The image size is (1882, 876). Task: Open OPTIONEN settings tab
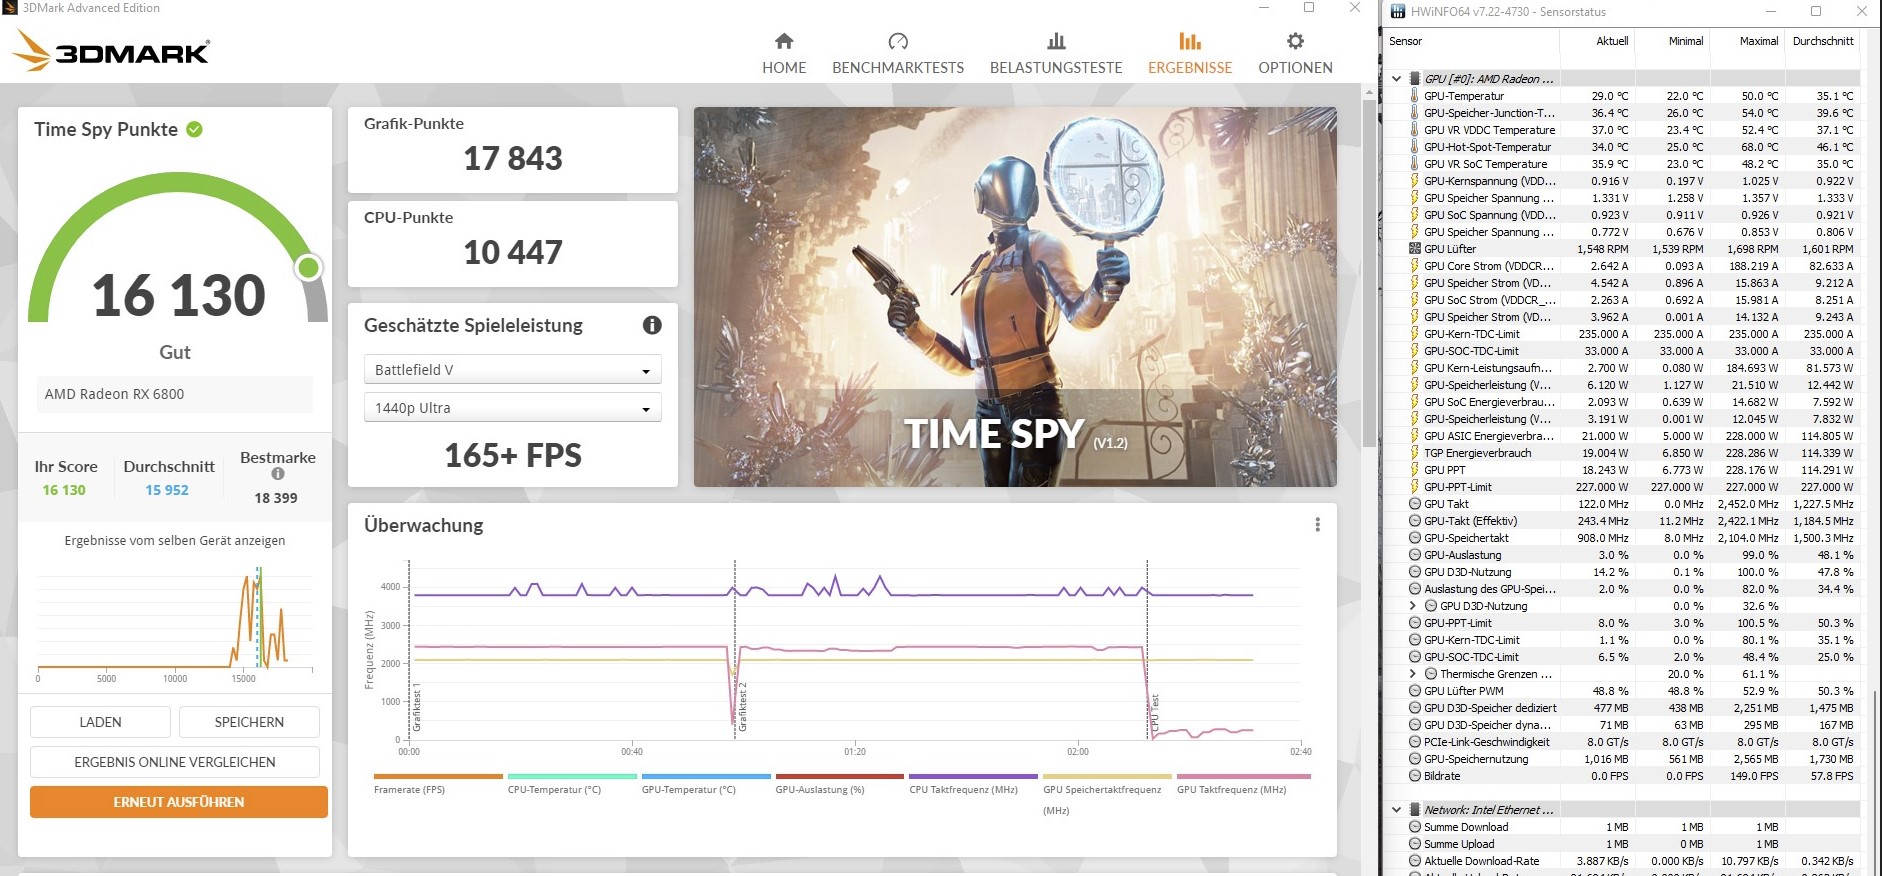(1295, 68)
